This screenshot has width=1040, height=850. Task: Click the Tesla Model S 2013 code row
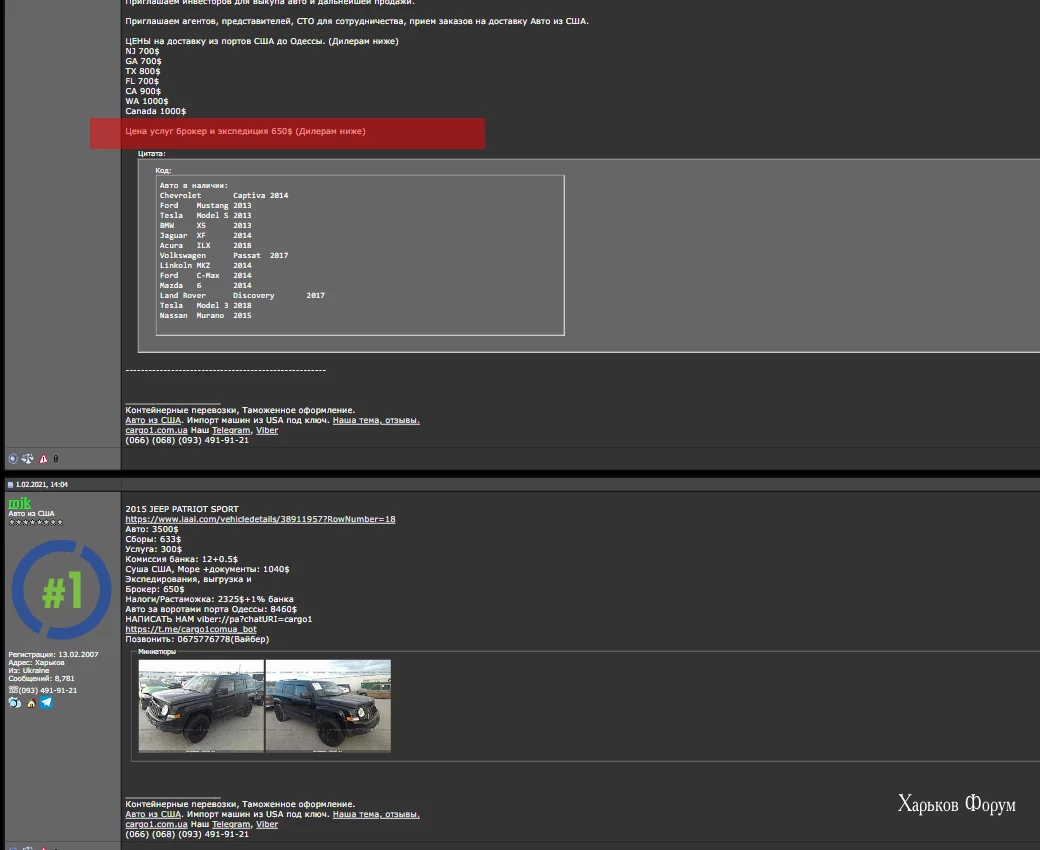(x=206, y=215)
